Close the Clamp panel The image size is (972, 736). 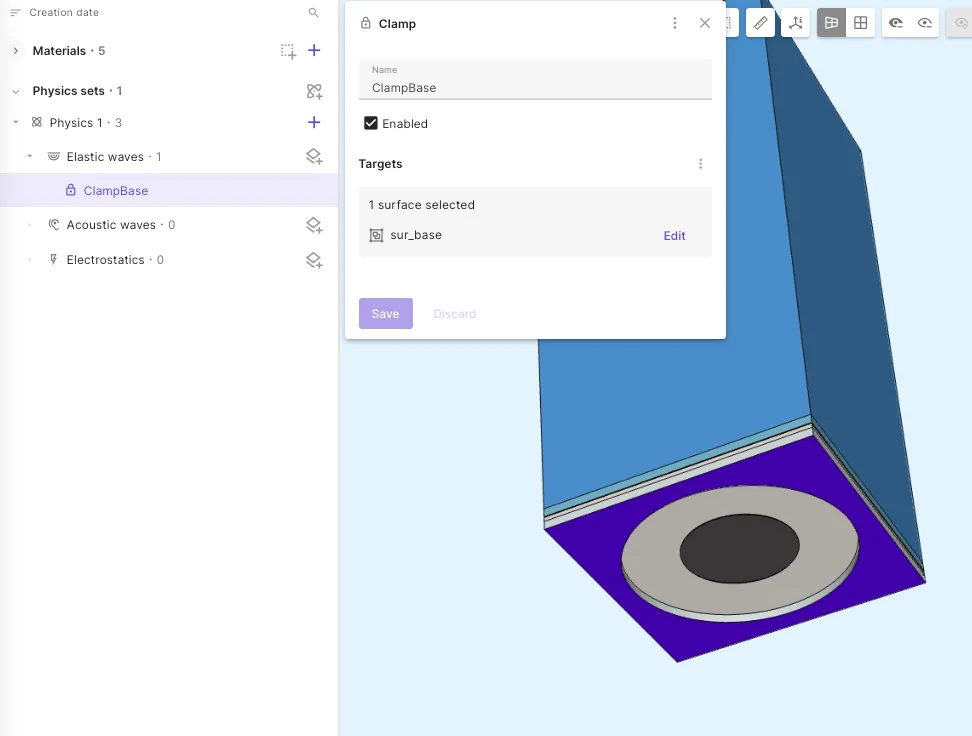705,23
